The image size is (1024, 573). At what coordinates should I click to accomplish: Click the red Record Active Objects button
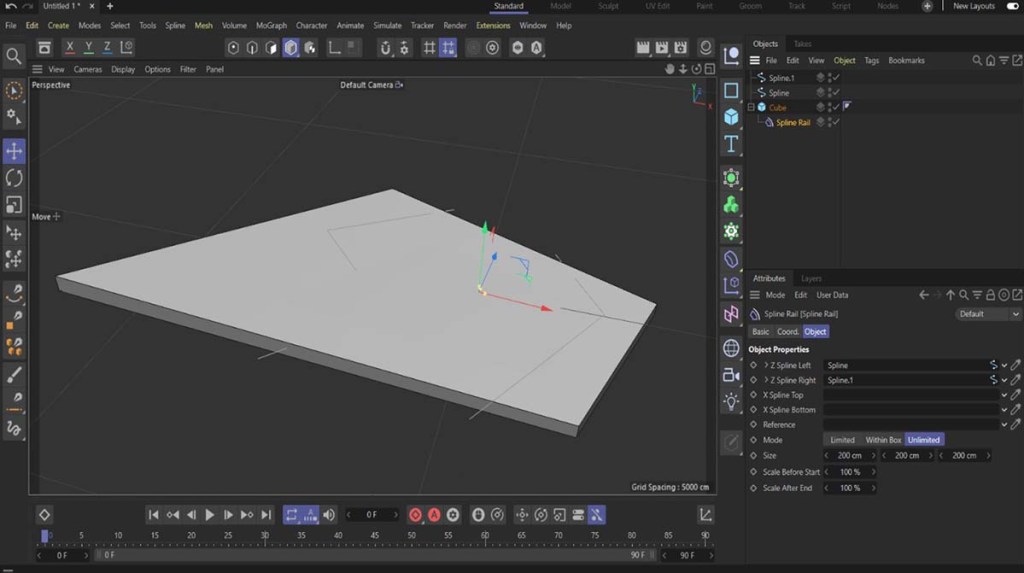[x=415, y=515]
